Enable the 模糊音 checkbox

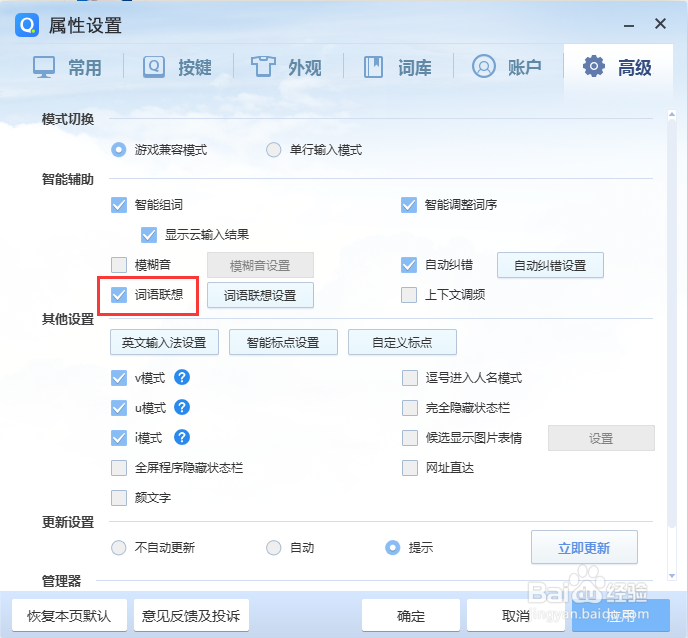118,265
